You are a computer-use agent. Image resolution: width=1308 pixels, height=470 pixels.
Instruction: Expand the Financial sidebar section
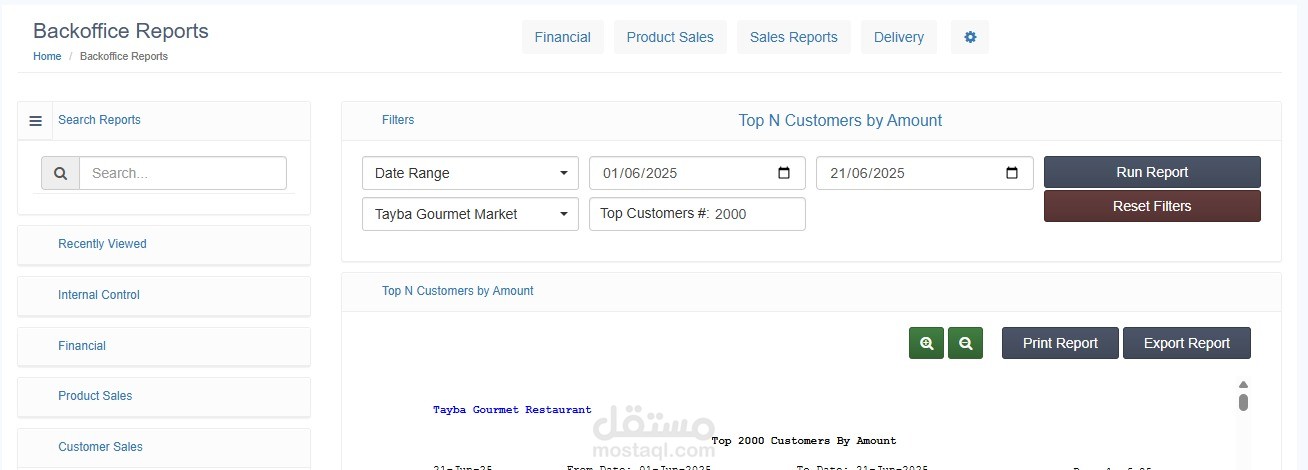coord(164,346)
